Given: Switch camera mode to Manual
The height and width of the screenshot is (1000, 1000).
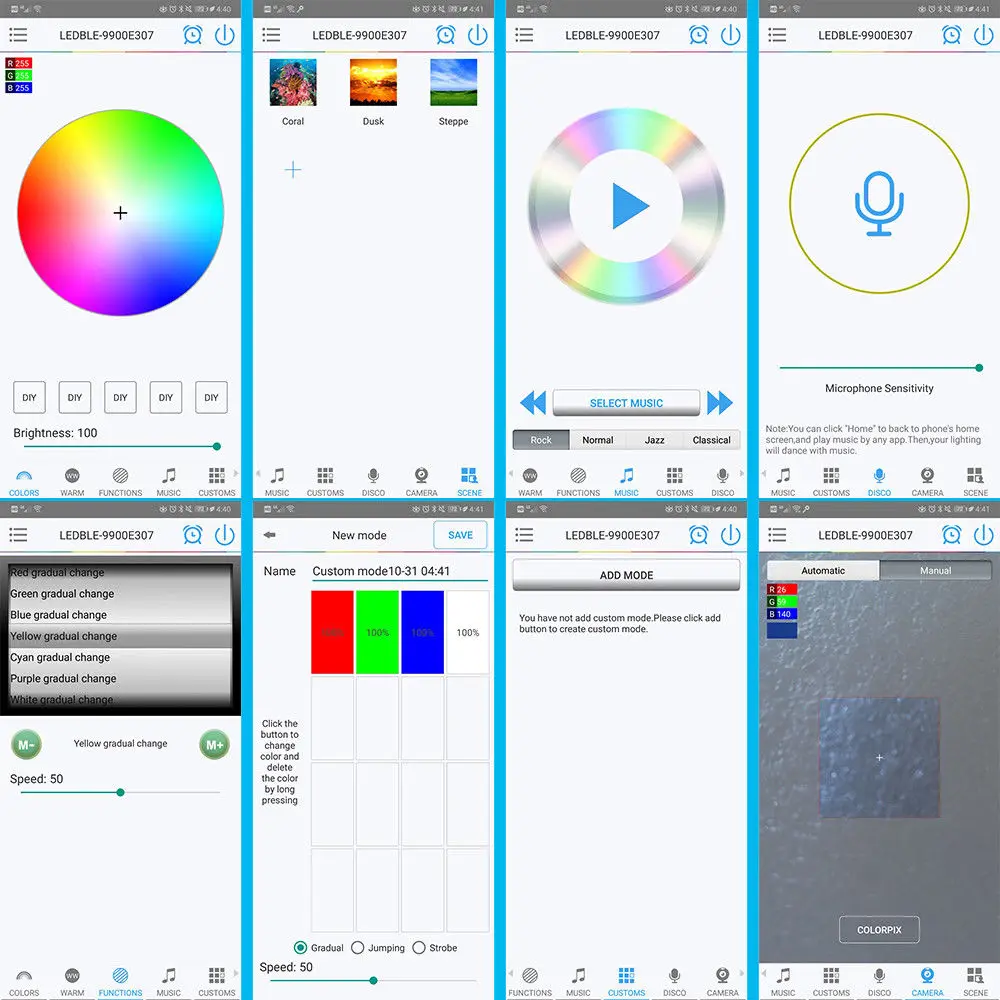Looking at the screenshot, I should (935, 571).
